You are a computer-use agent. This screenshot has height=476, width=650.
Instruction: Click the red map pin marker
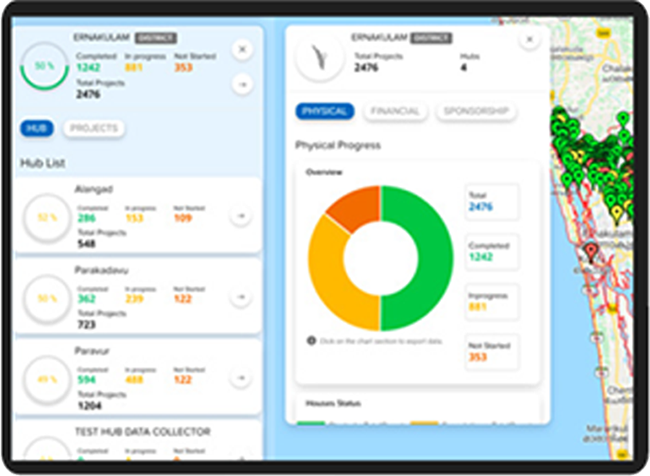[590, 251]
